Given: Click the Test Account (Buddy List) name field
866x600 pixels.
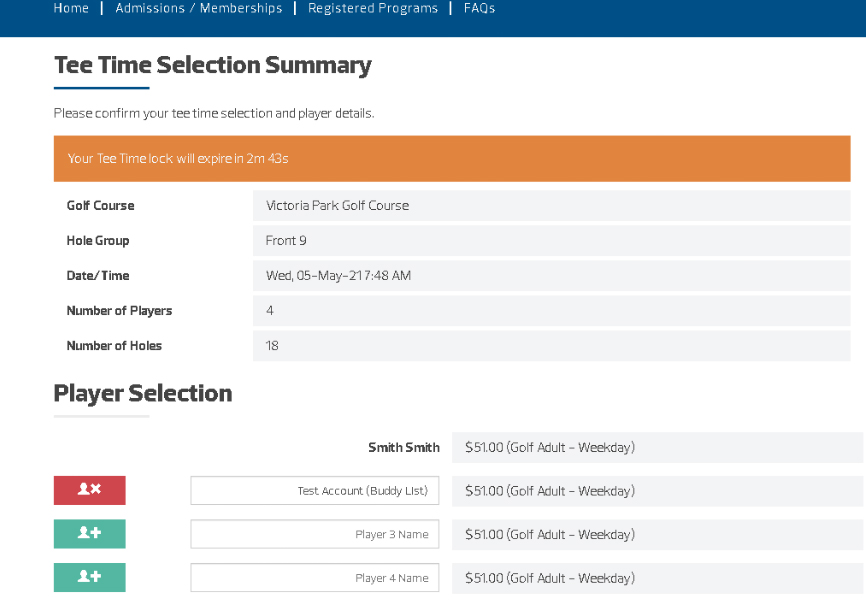Looking at the screenshot, I should tap(314, 491).
